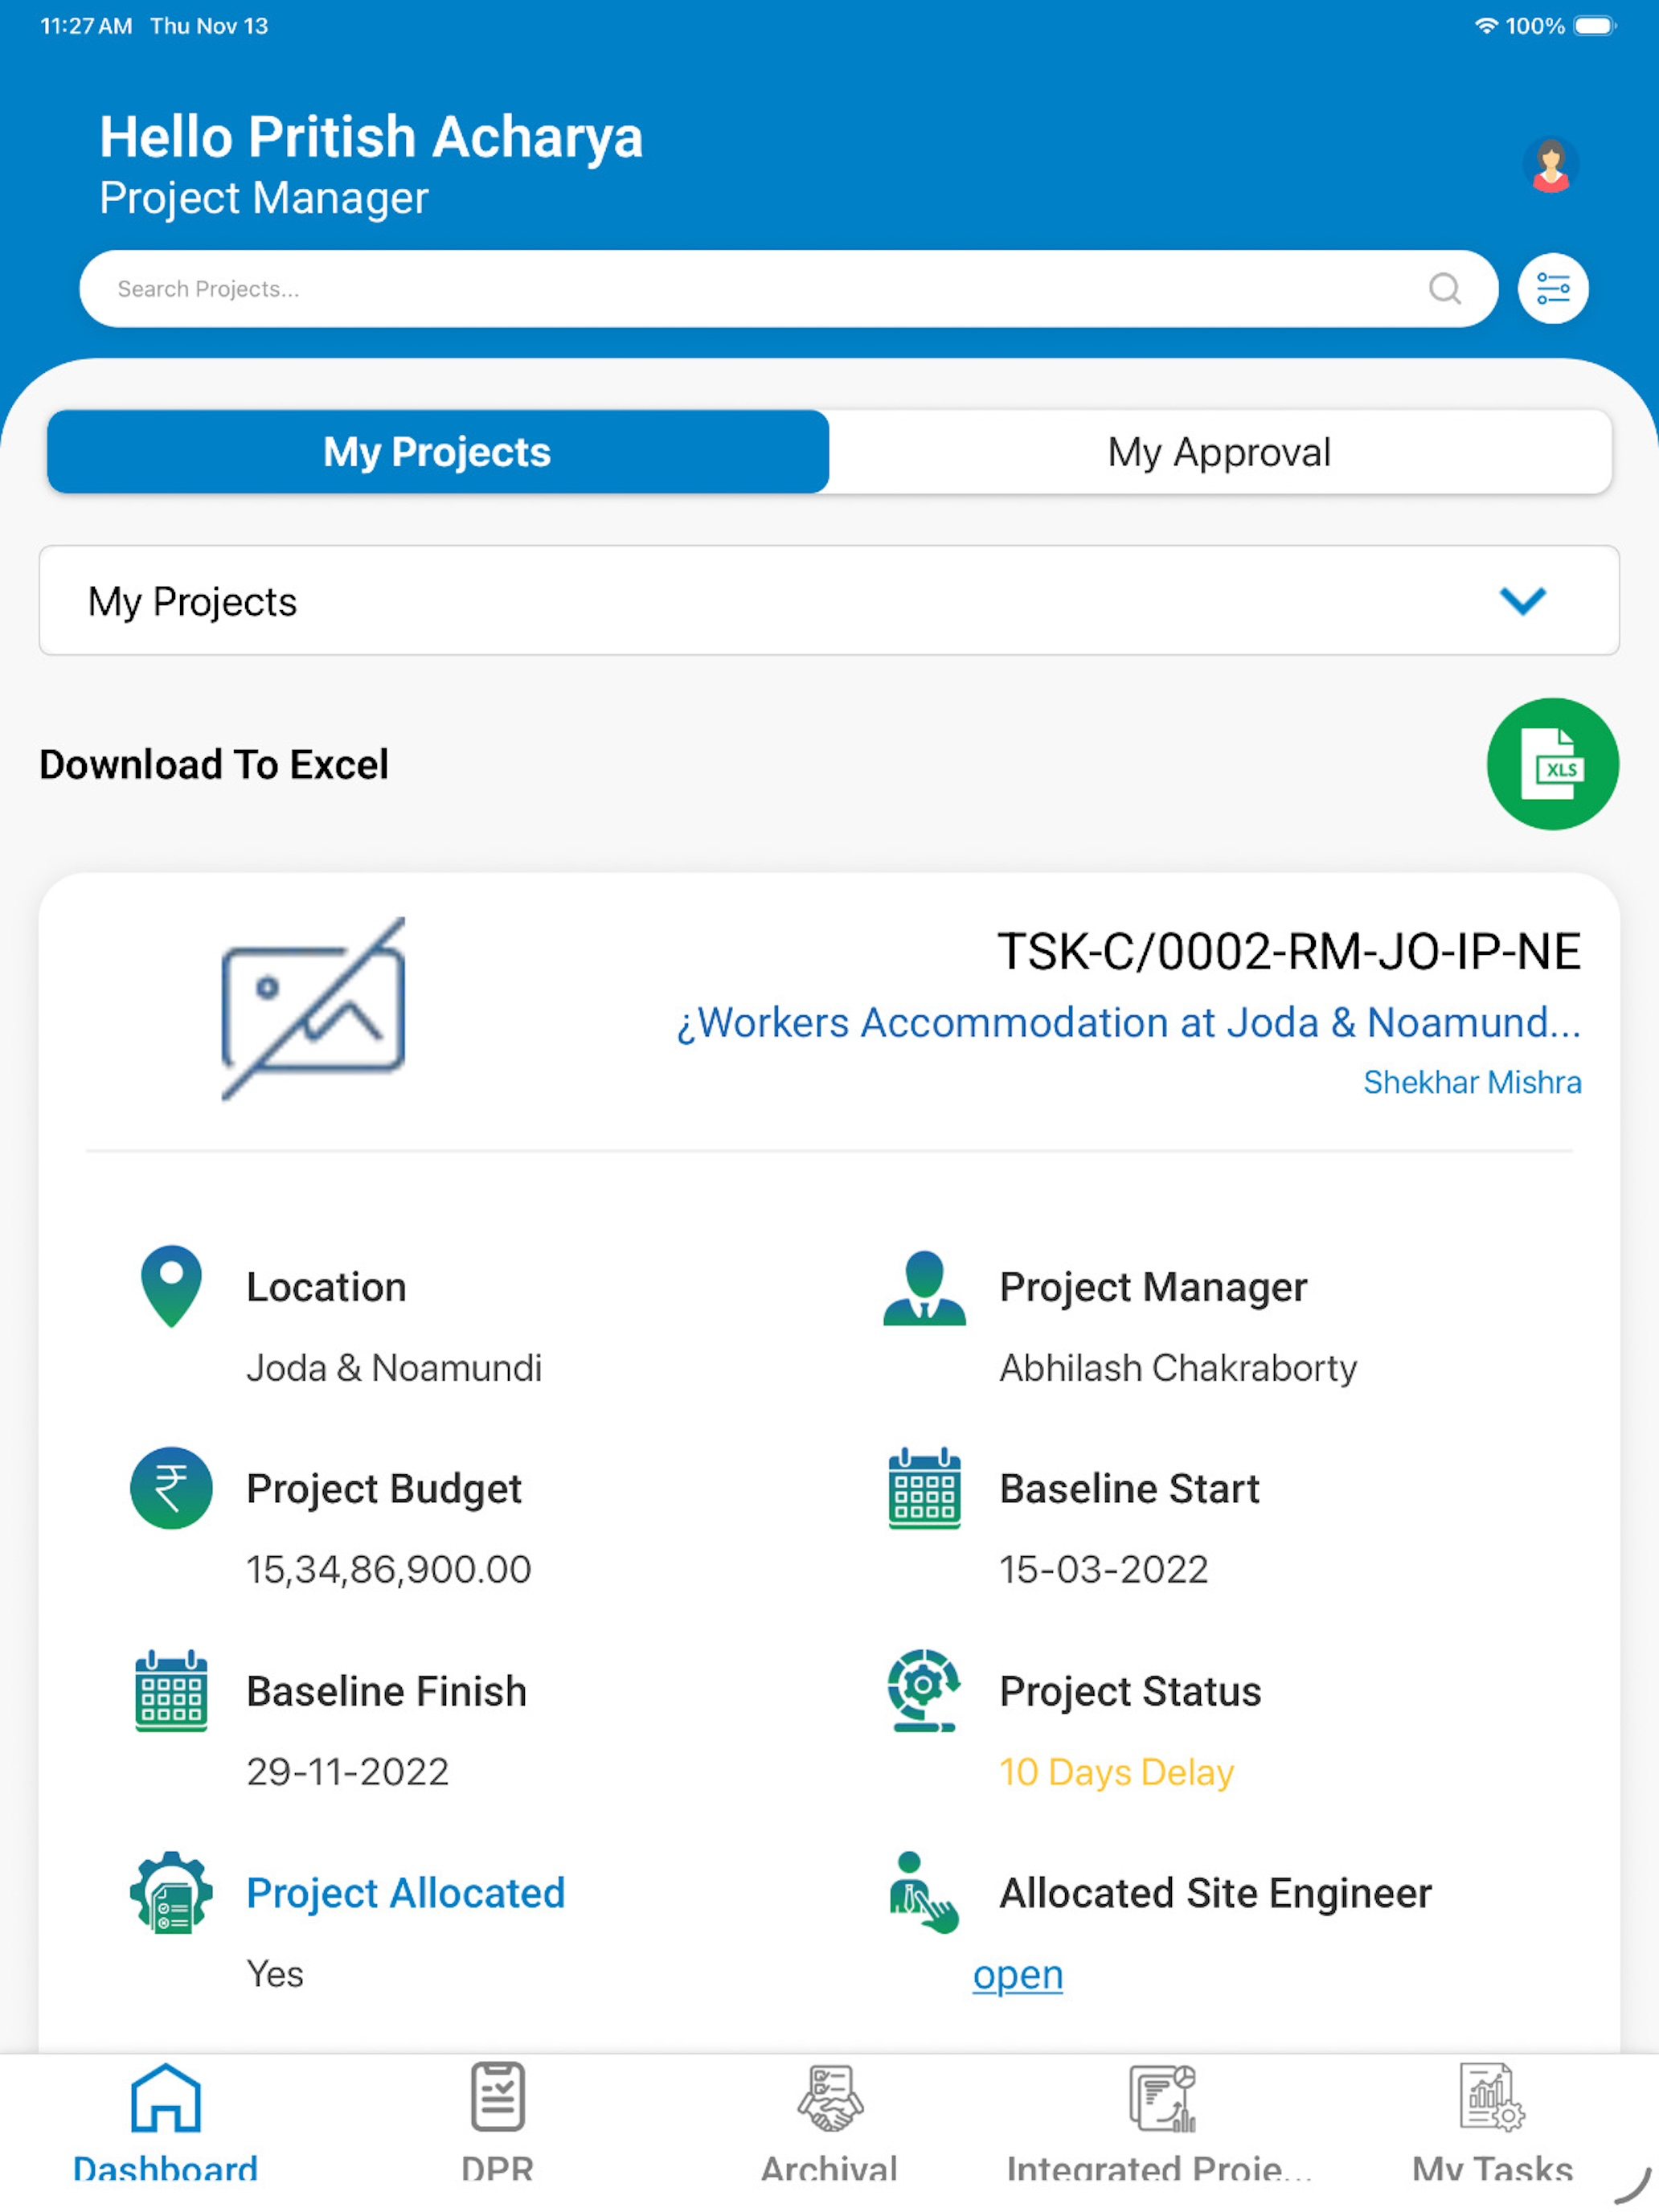Tap the Project Status gear icon
The image size is (1659, 2212).
923,1690
